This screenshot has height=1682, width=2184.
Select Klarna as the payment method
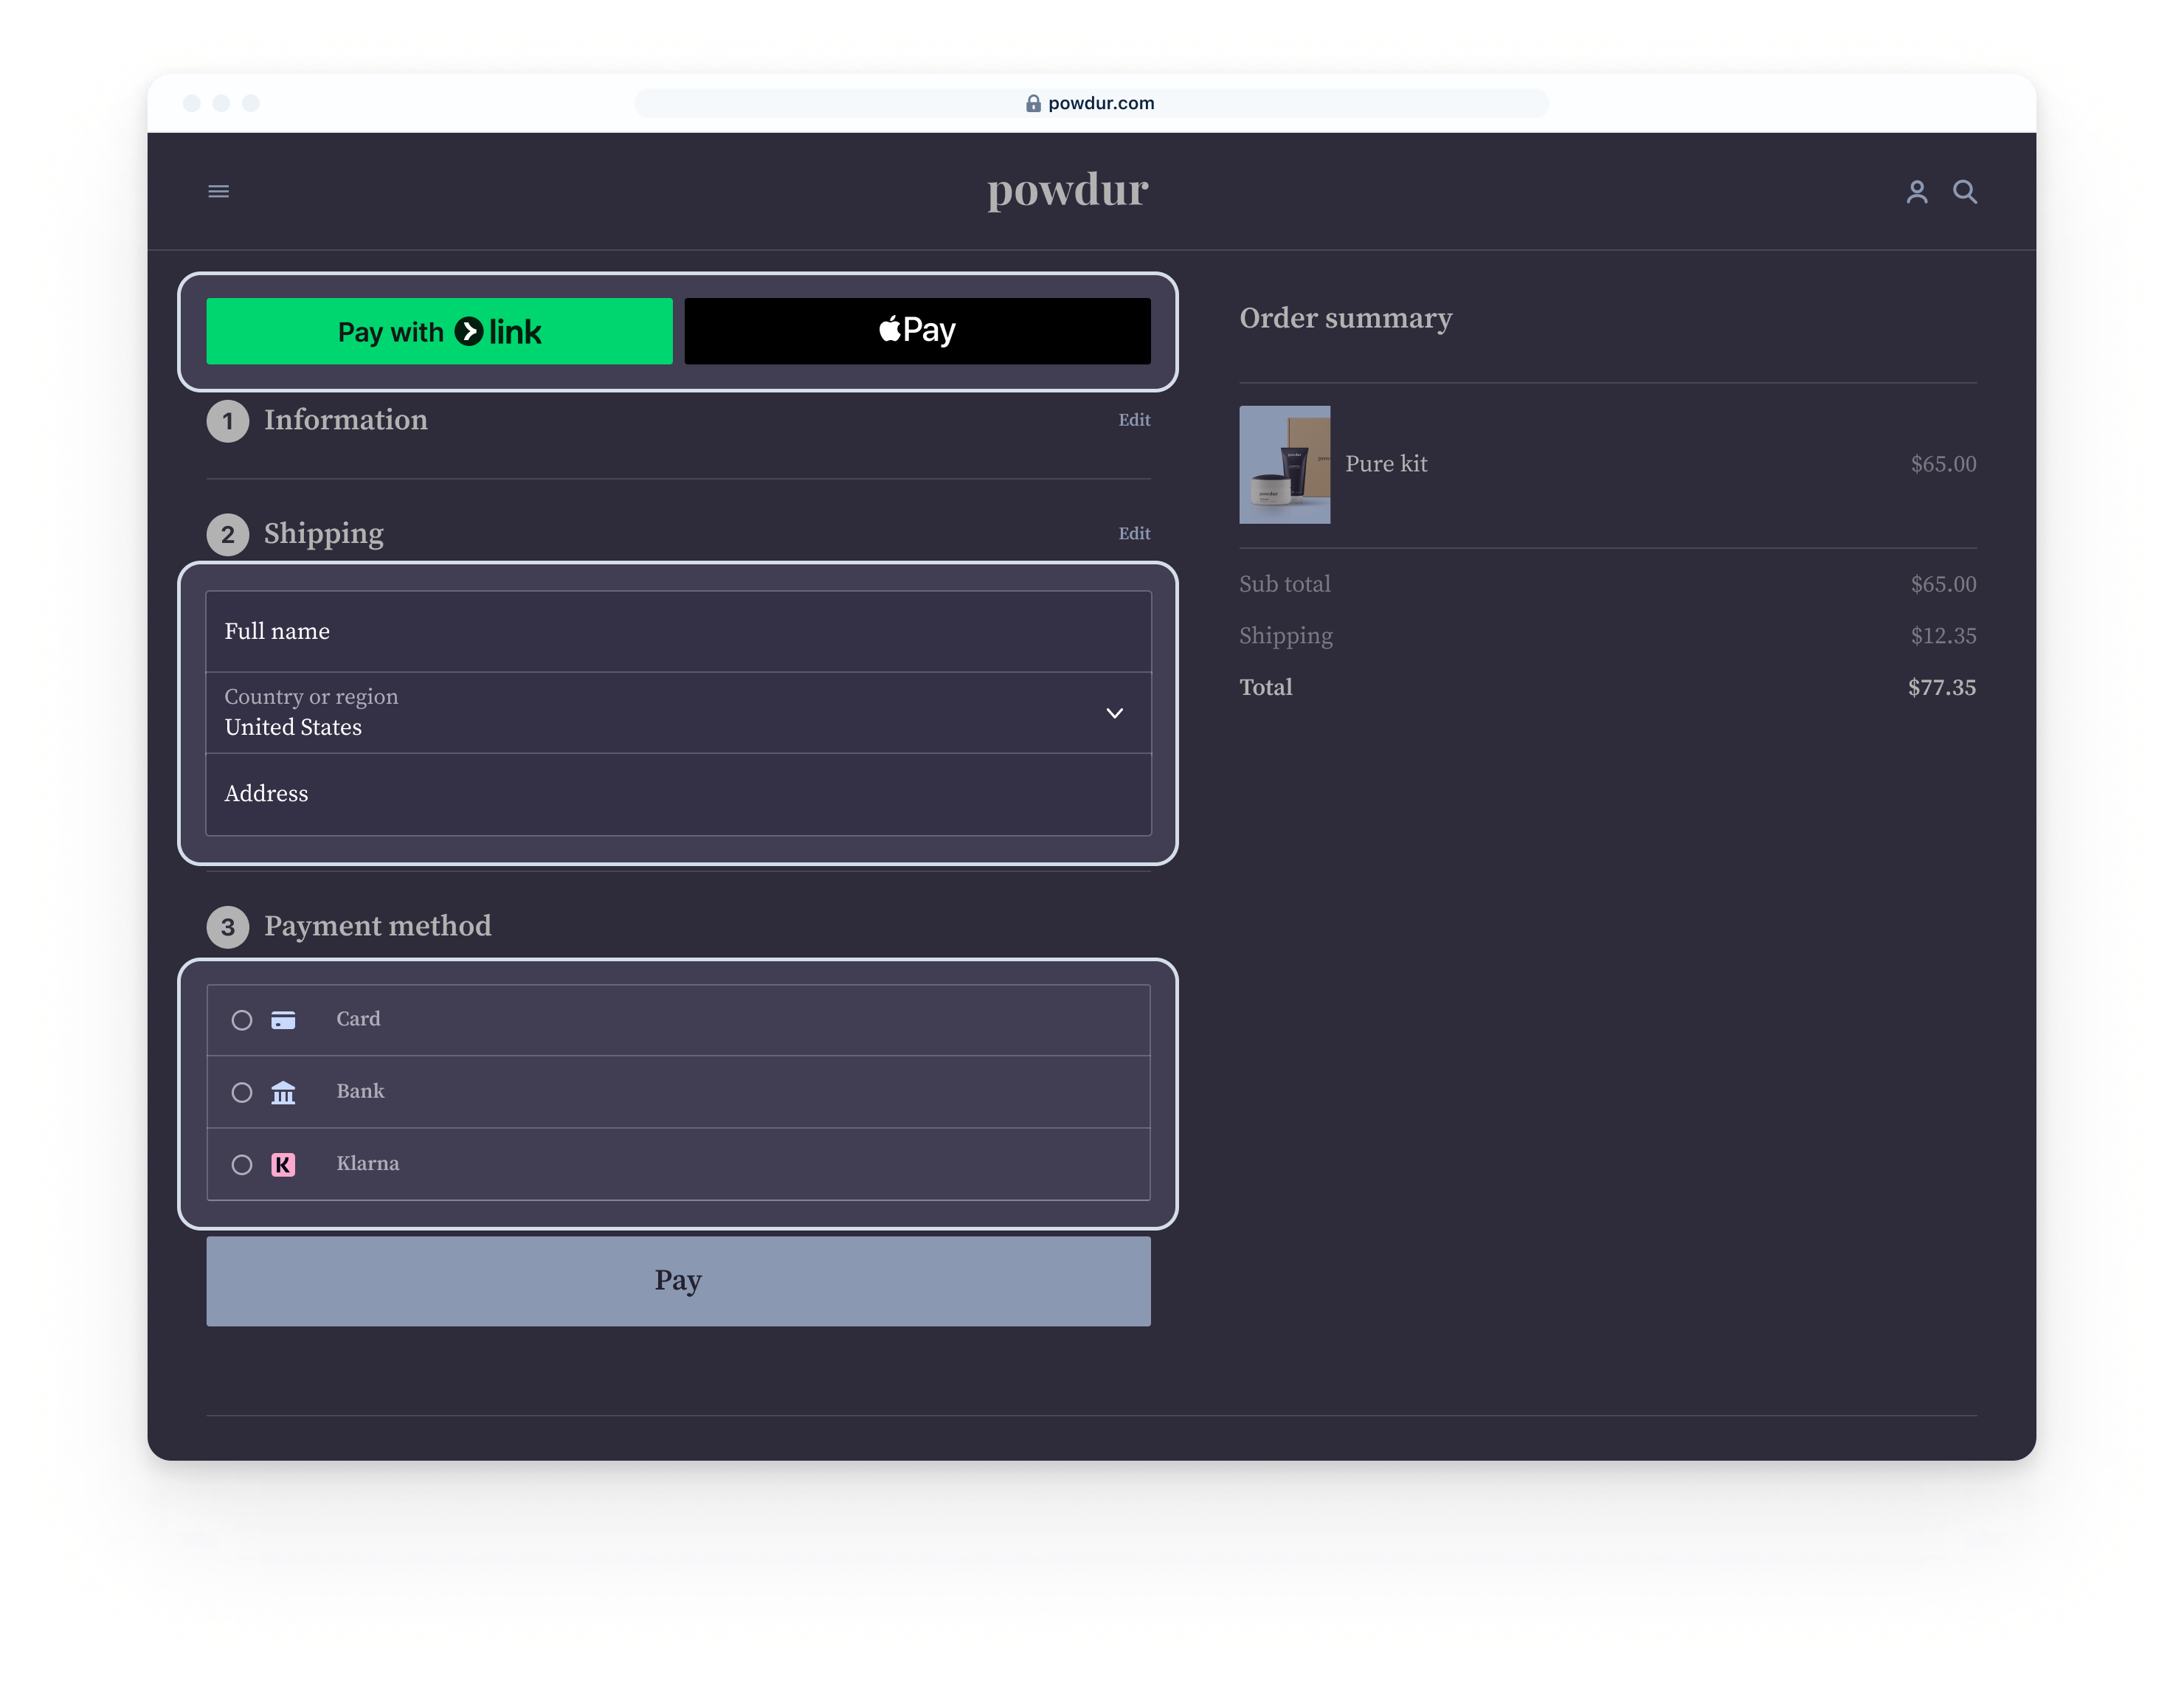tap(242, 1164)
